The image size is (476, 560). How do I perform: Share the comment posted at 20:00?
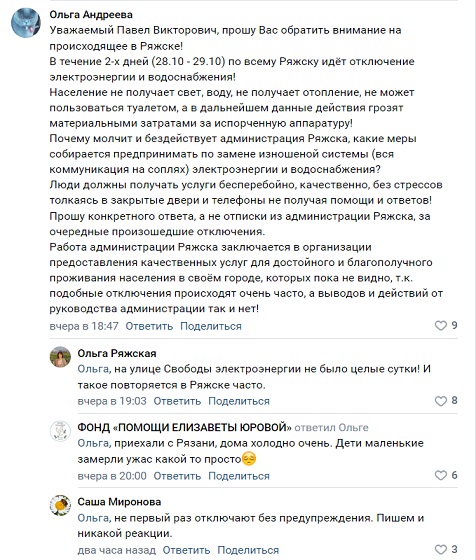coord(239,476)
